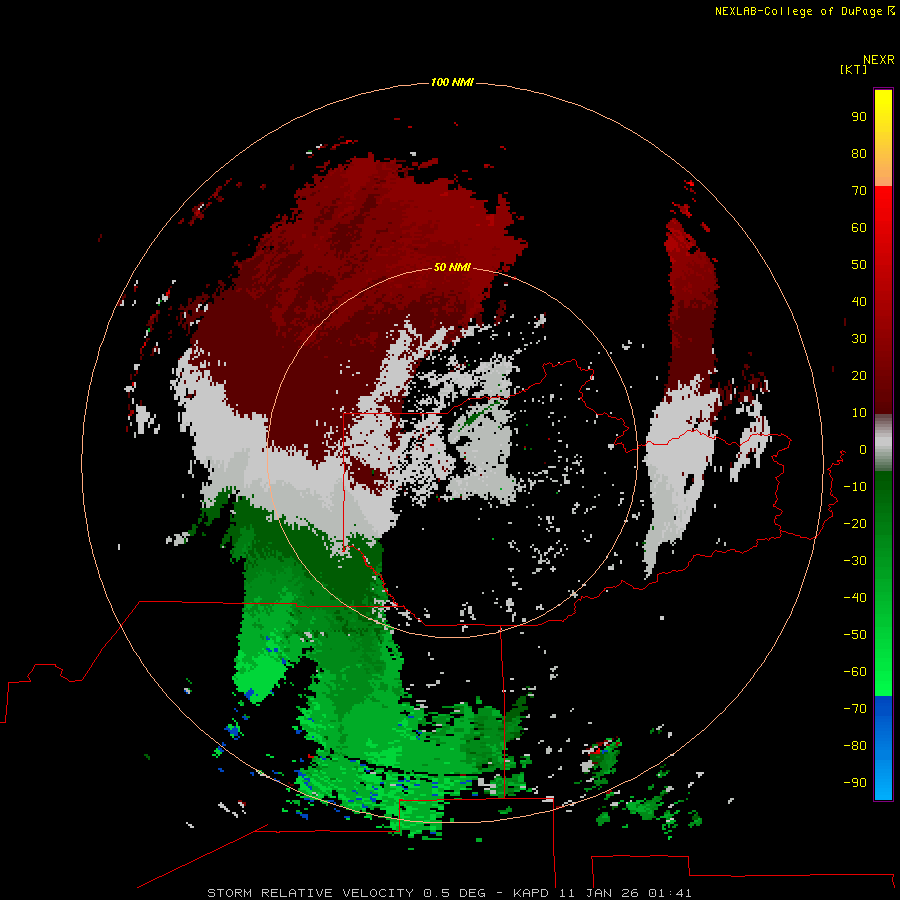Click the 80 value on velocity scale
900x900 pixels.
coord(859,153)
